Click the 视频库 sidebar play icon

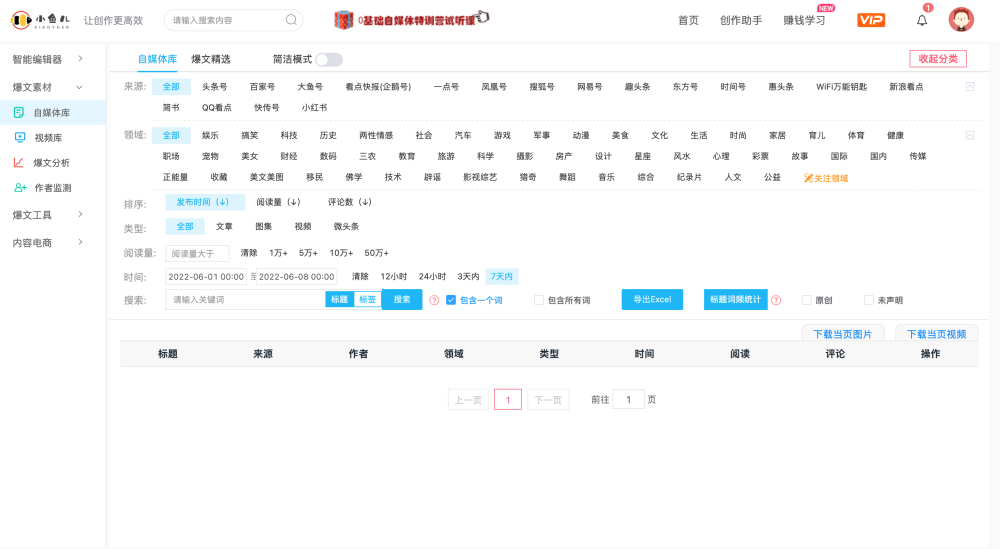20,138
